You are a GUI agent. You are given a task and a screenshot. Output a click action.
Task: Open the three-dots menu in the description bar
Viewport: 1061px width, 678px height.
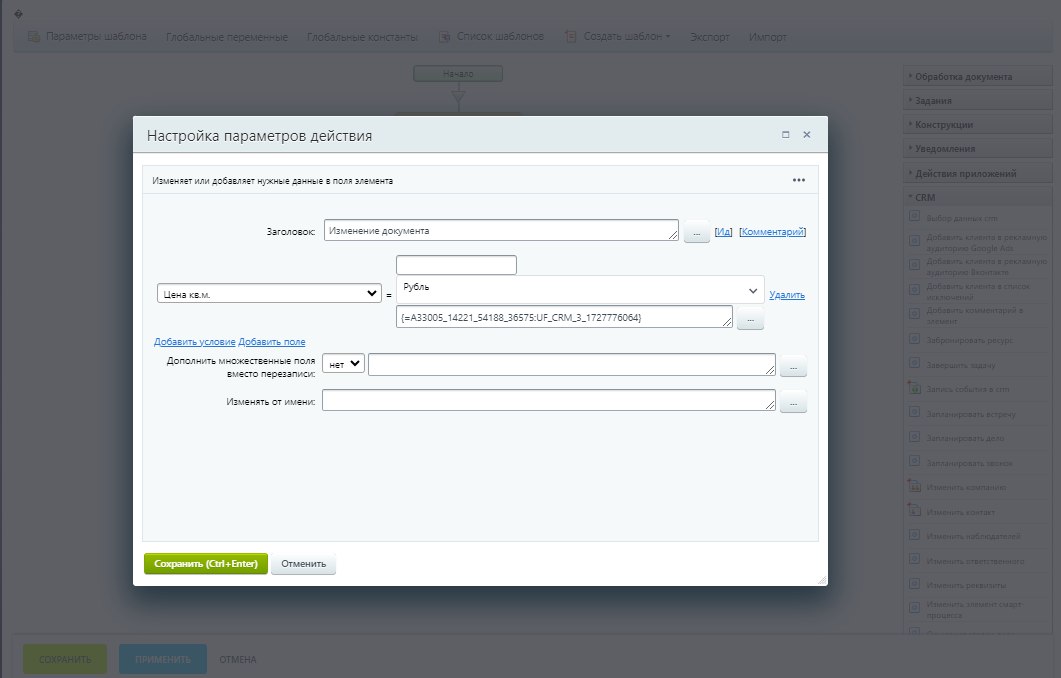coord(798,181)
